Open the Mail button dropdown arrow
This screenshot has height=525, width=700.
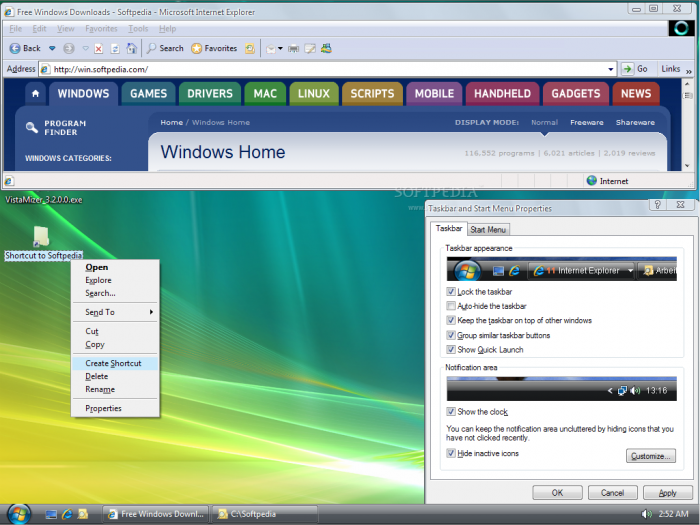(x=280, y=48)
